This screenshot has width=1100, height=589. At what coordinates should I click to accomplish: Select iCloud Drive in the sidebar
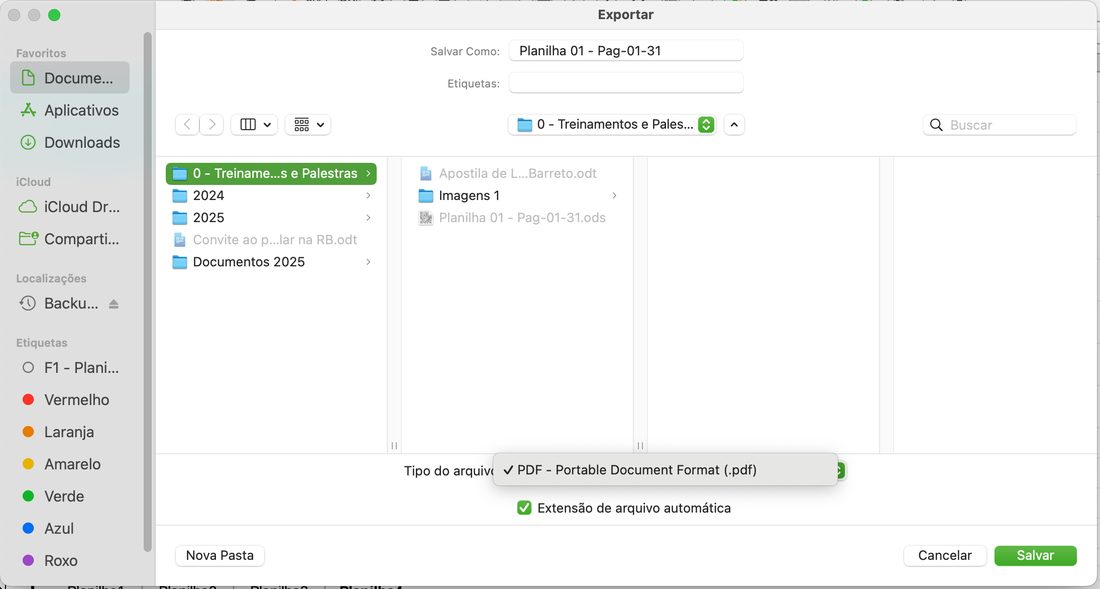[69, 207]
